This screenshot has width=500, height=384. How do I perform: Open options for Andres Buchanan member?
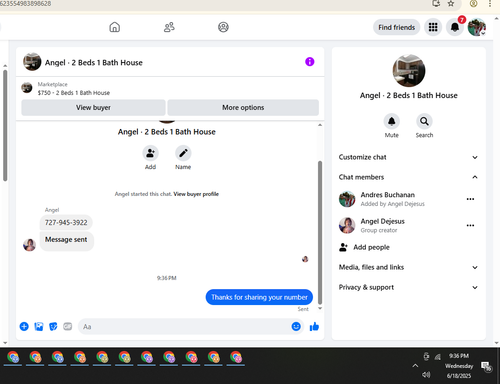coord(470,199)
